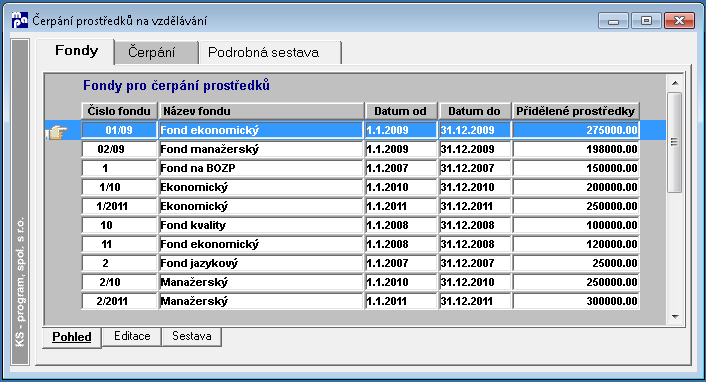Click the scrollbar down arrow
This screenshot has width=706, height=382.
675,317
